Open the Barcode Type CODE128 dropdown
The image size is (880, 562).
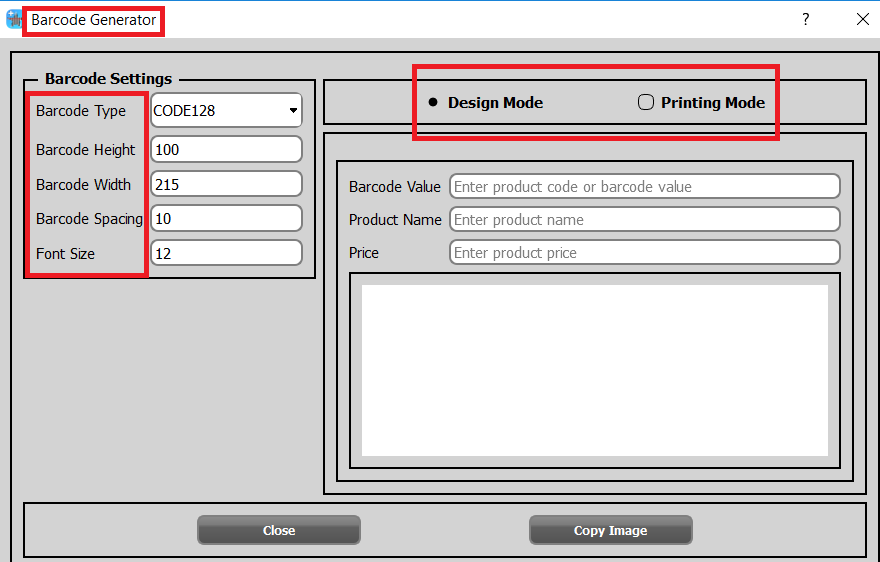coord(226,111)
